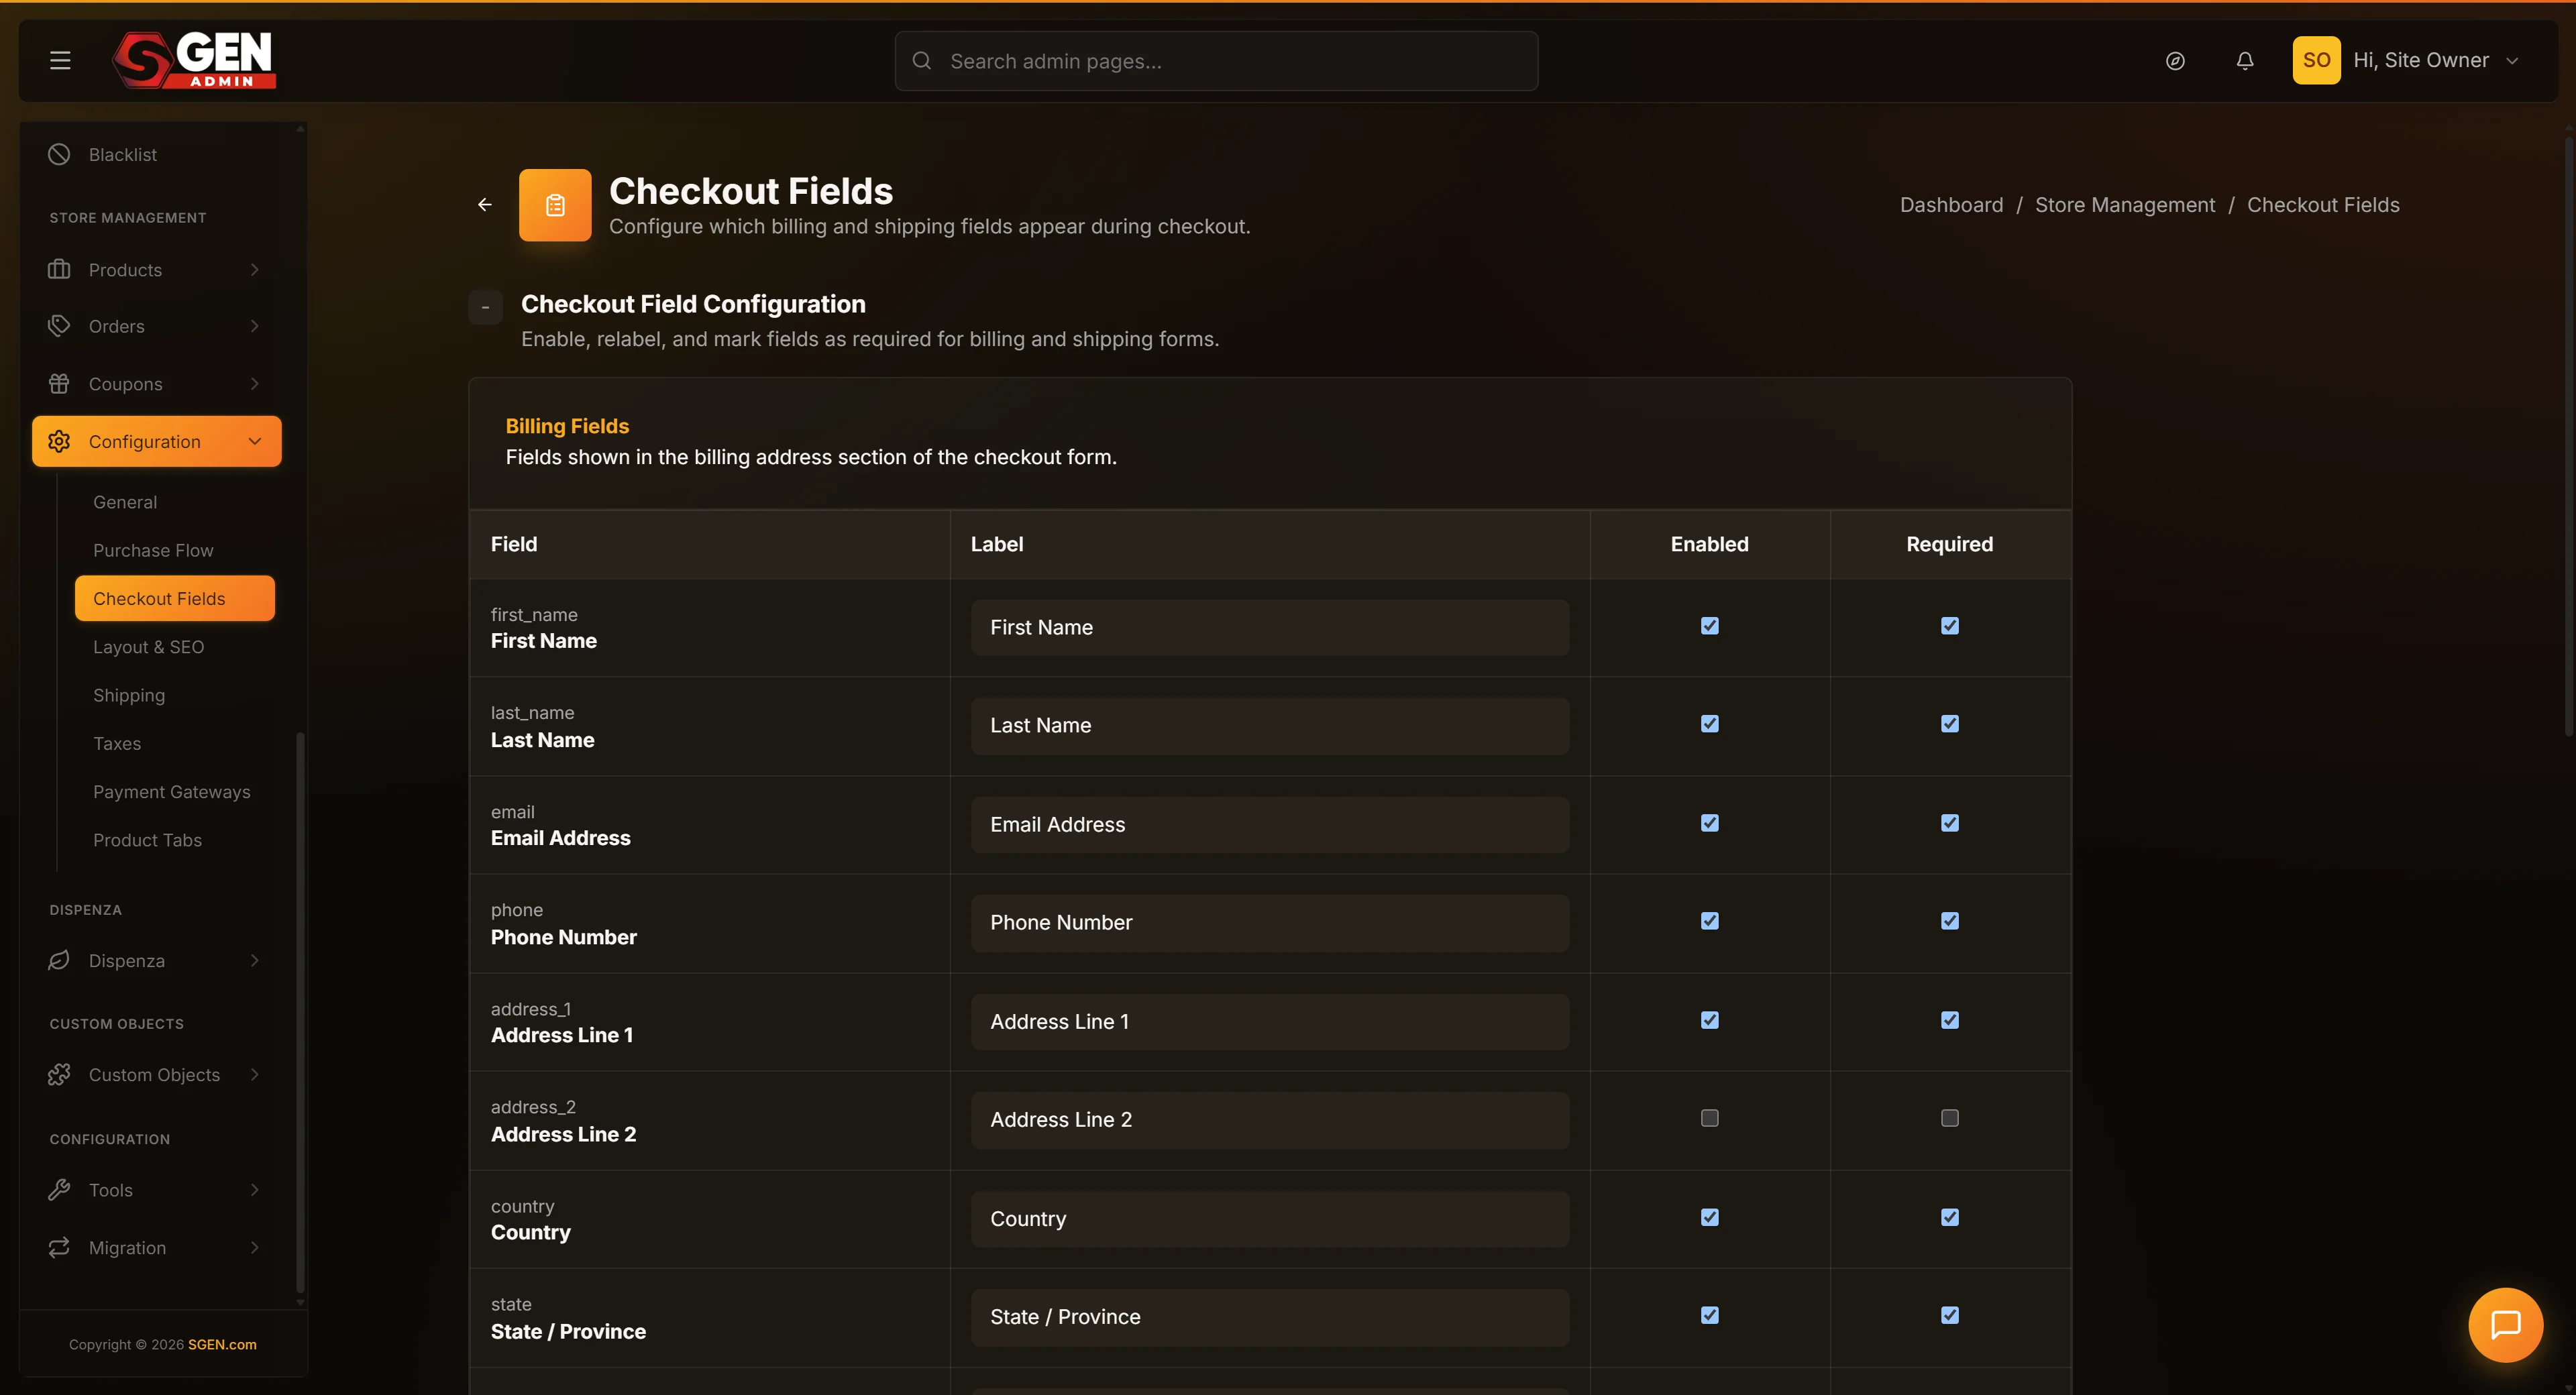
Task: Edit the State / Province label field
Action: click(x=1270, y=1317)
